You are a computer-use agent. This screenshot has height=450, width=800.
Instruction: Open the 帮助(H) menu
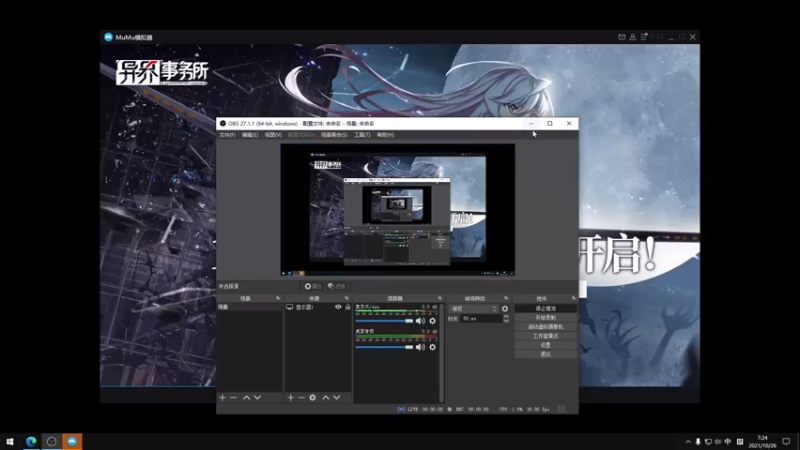point(385,135)
